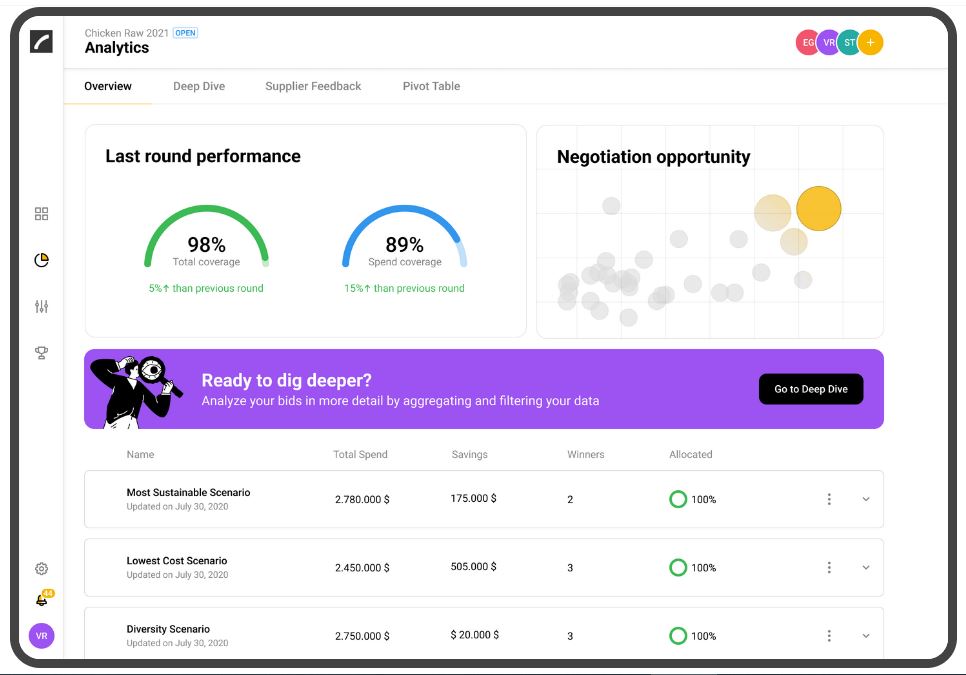Expand the Lowest Cost Scenario row
Image resolution: width=966 pixels, height=675 pixels.
click(866, 567)
